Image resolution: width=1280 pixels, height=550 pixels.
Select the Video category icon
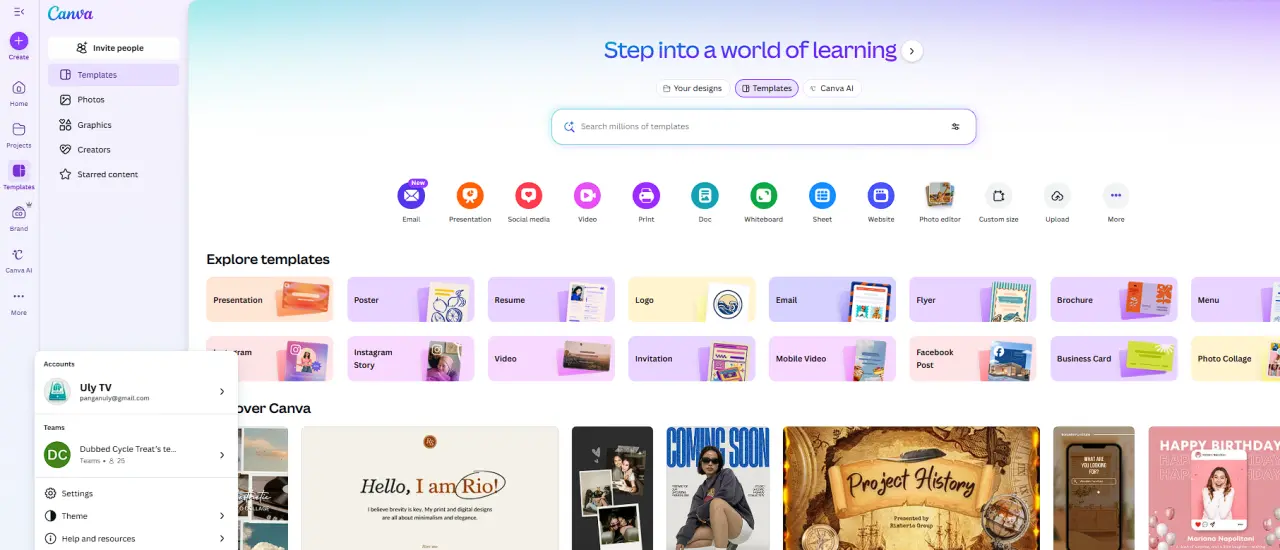click(587, 195)
